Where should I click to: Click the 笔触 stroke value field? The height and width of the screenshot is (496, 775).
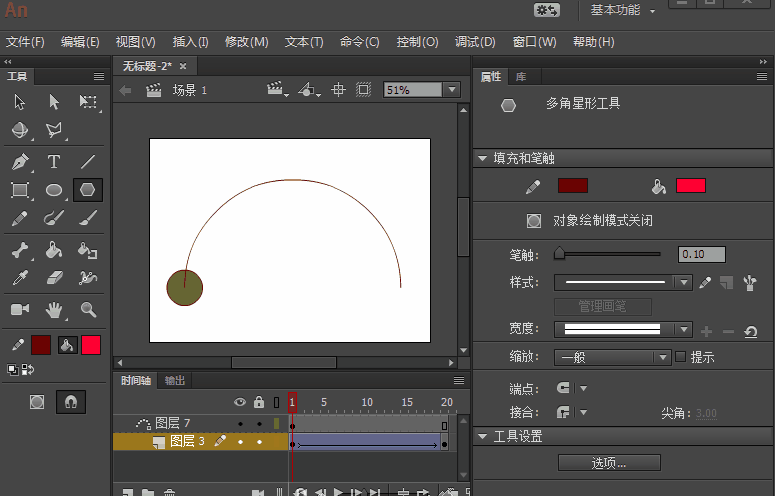tap(701, 254)
